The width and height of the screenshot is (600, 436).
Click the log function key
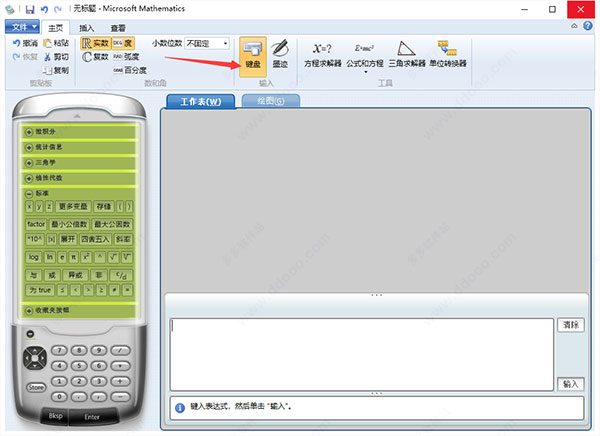pos(34,257)
